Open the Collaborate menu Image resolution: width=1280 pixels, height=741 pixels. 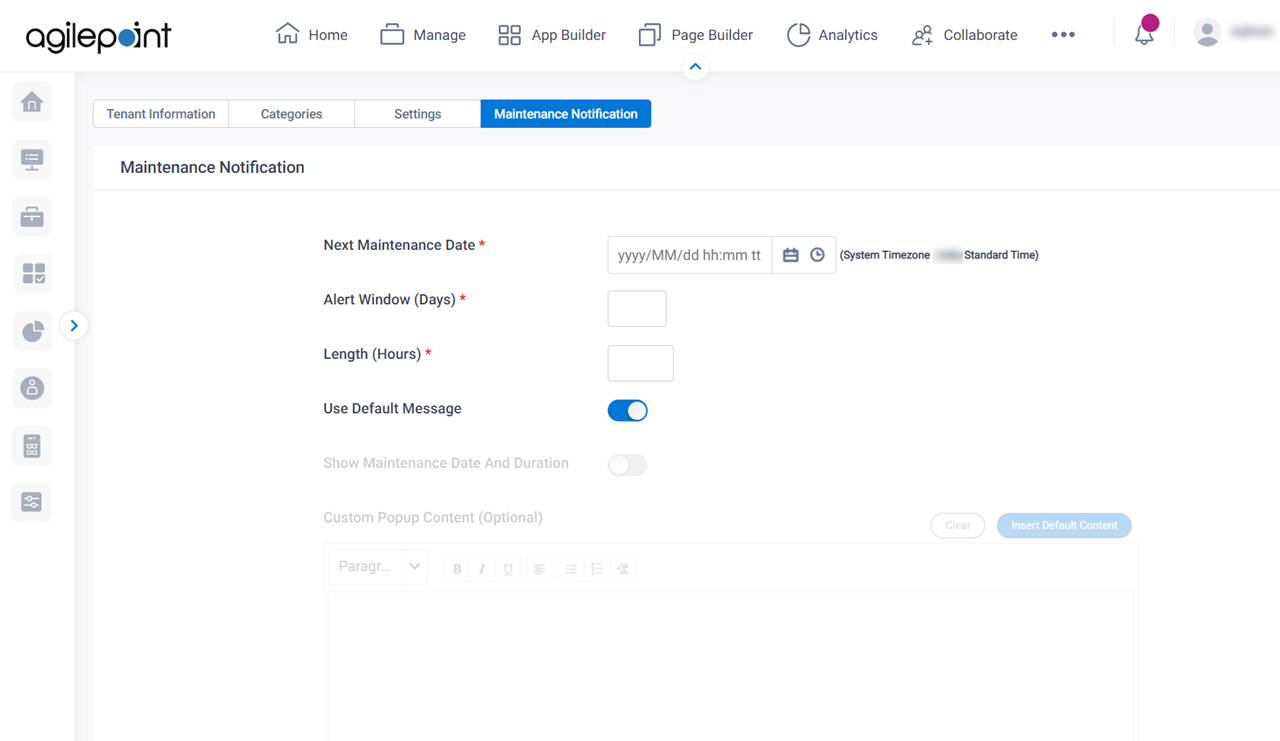[965, 35]
